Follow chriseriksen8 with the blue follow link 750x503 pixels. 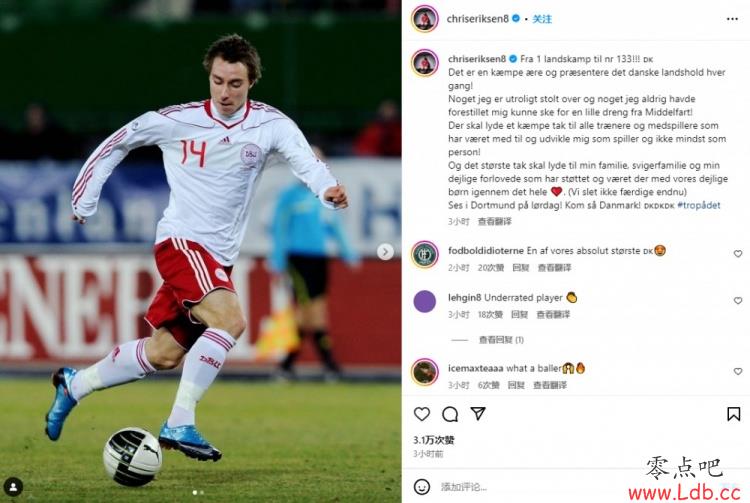[x=542, y=19]
